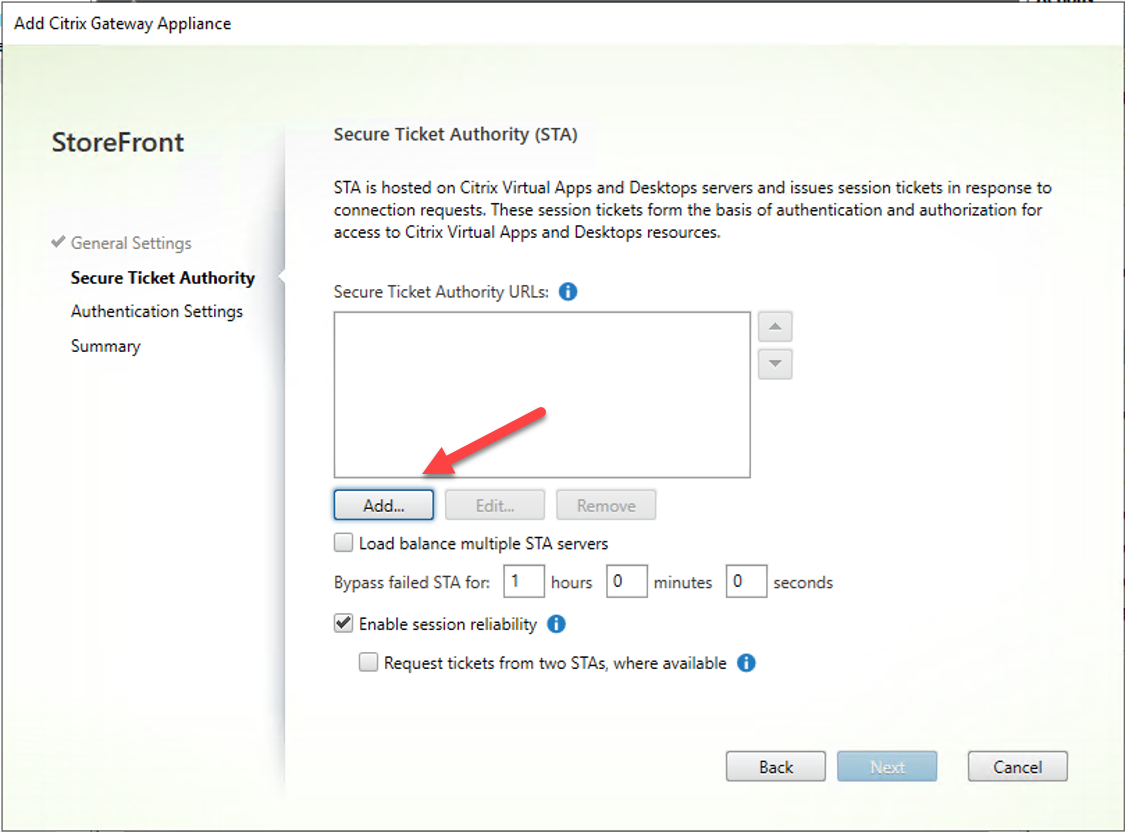Go Back to the previous wizard page
1125x832 pixels.
coord(776,767)
